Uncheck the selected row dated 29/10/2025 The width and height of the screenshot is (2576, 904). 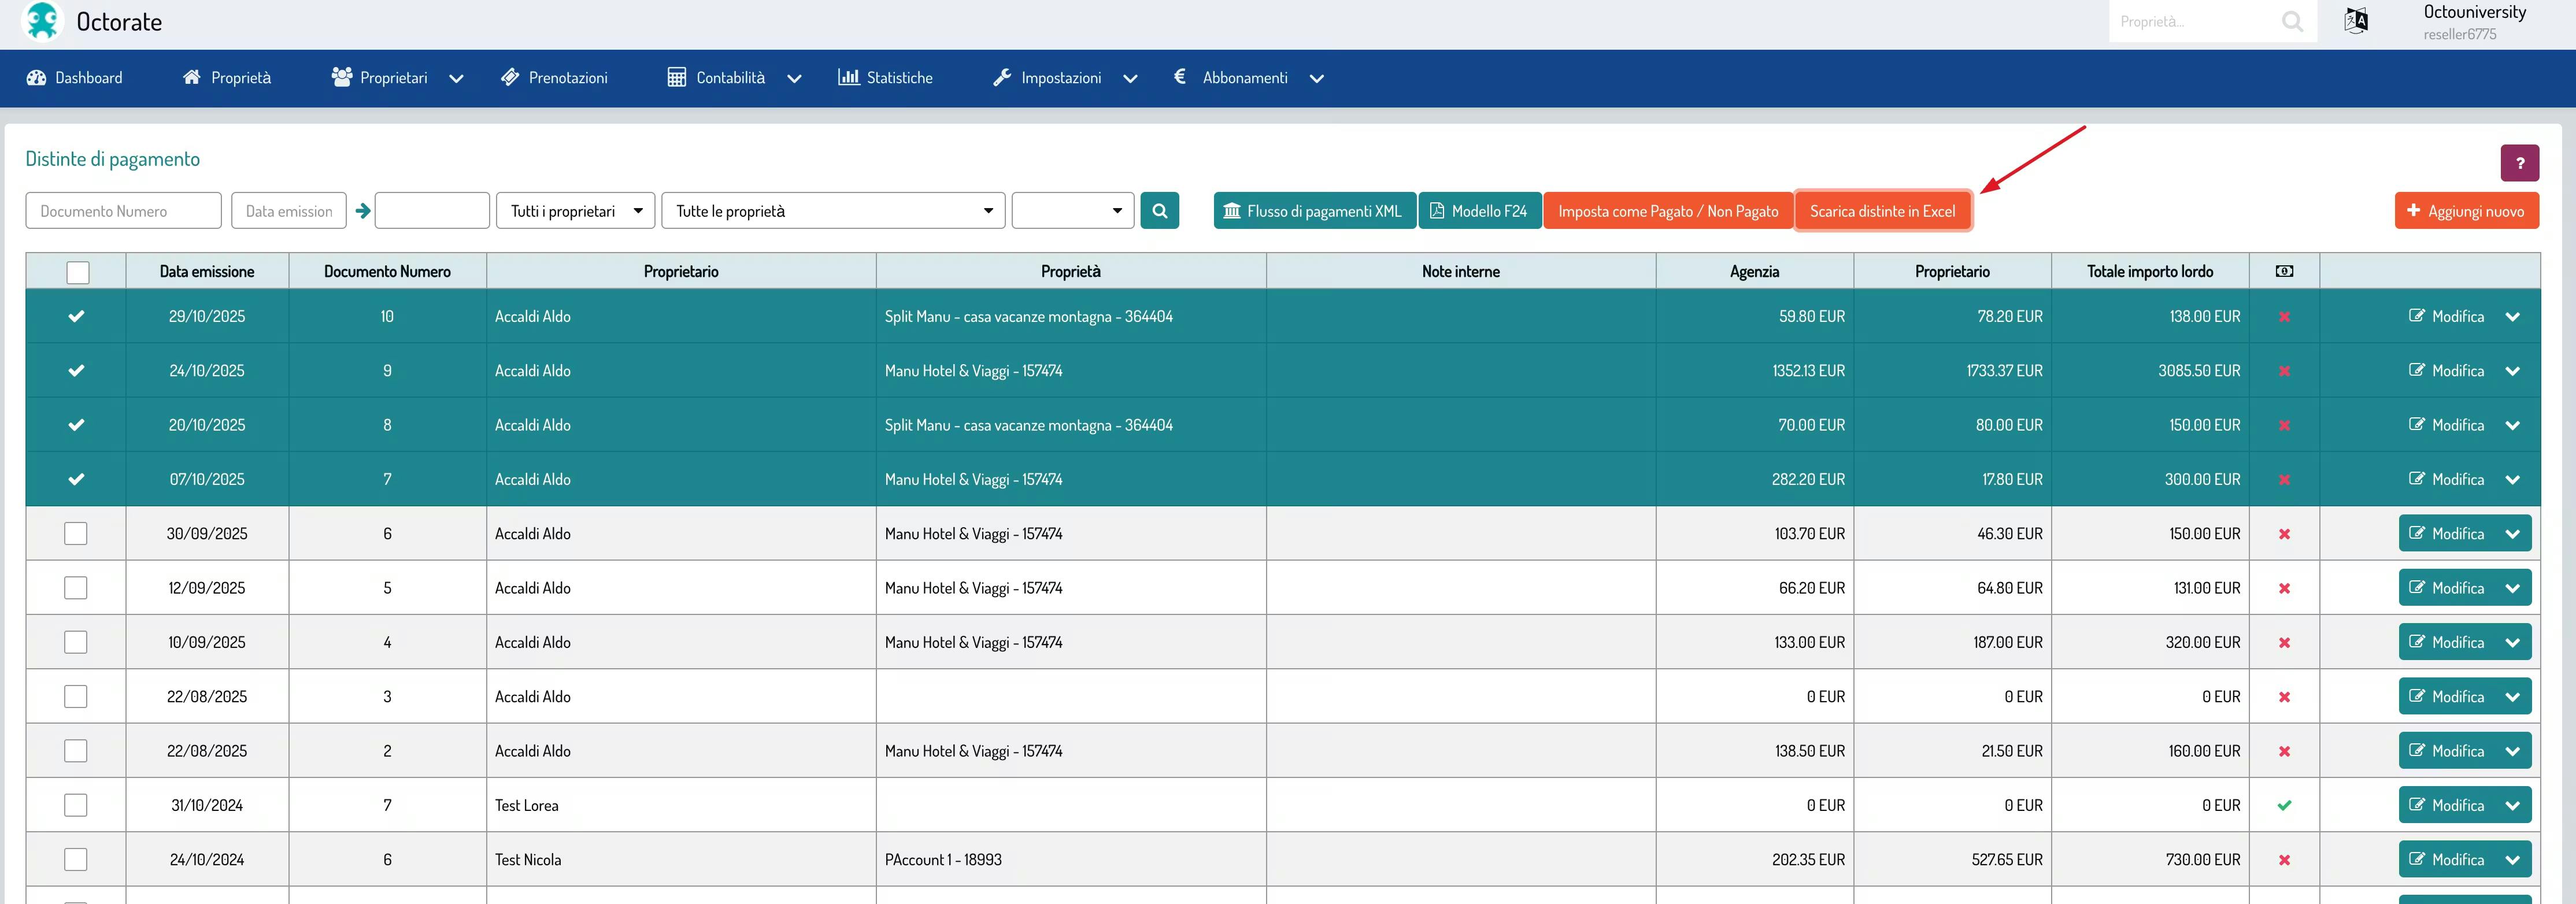[x=76, y=316]
